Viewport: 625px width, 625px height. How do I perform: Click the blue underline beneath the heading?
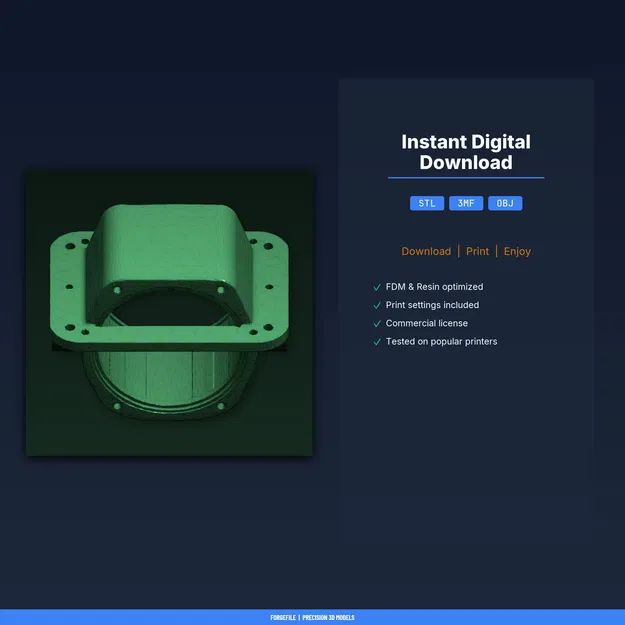click(466, 178)
